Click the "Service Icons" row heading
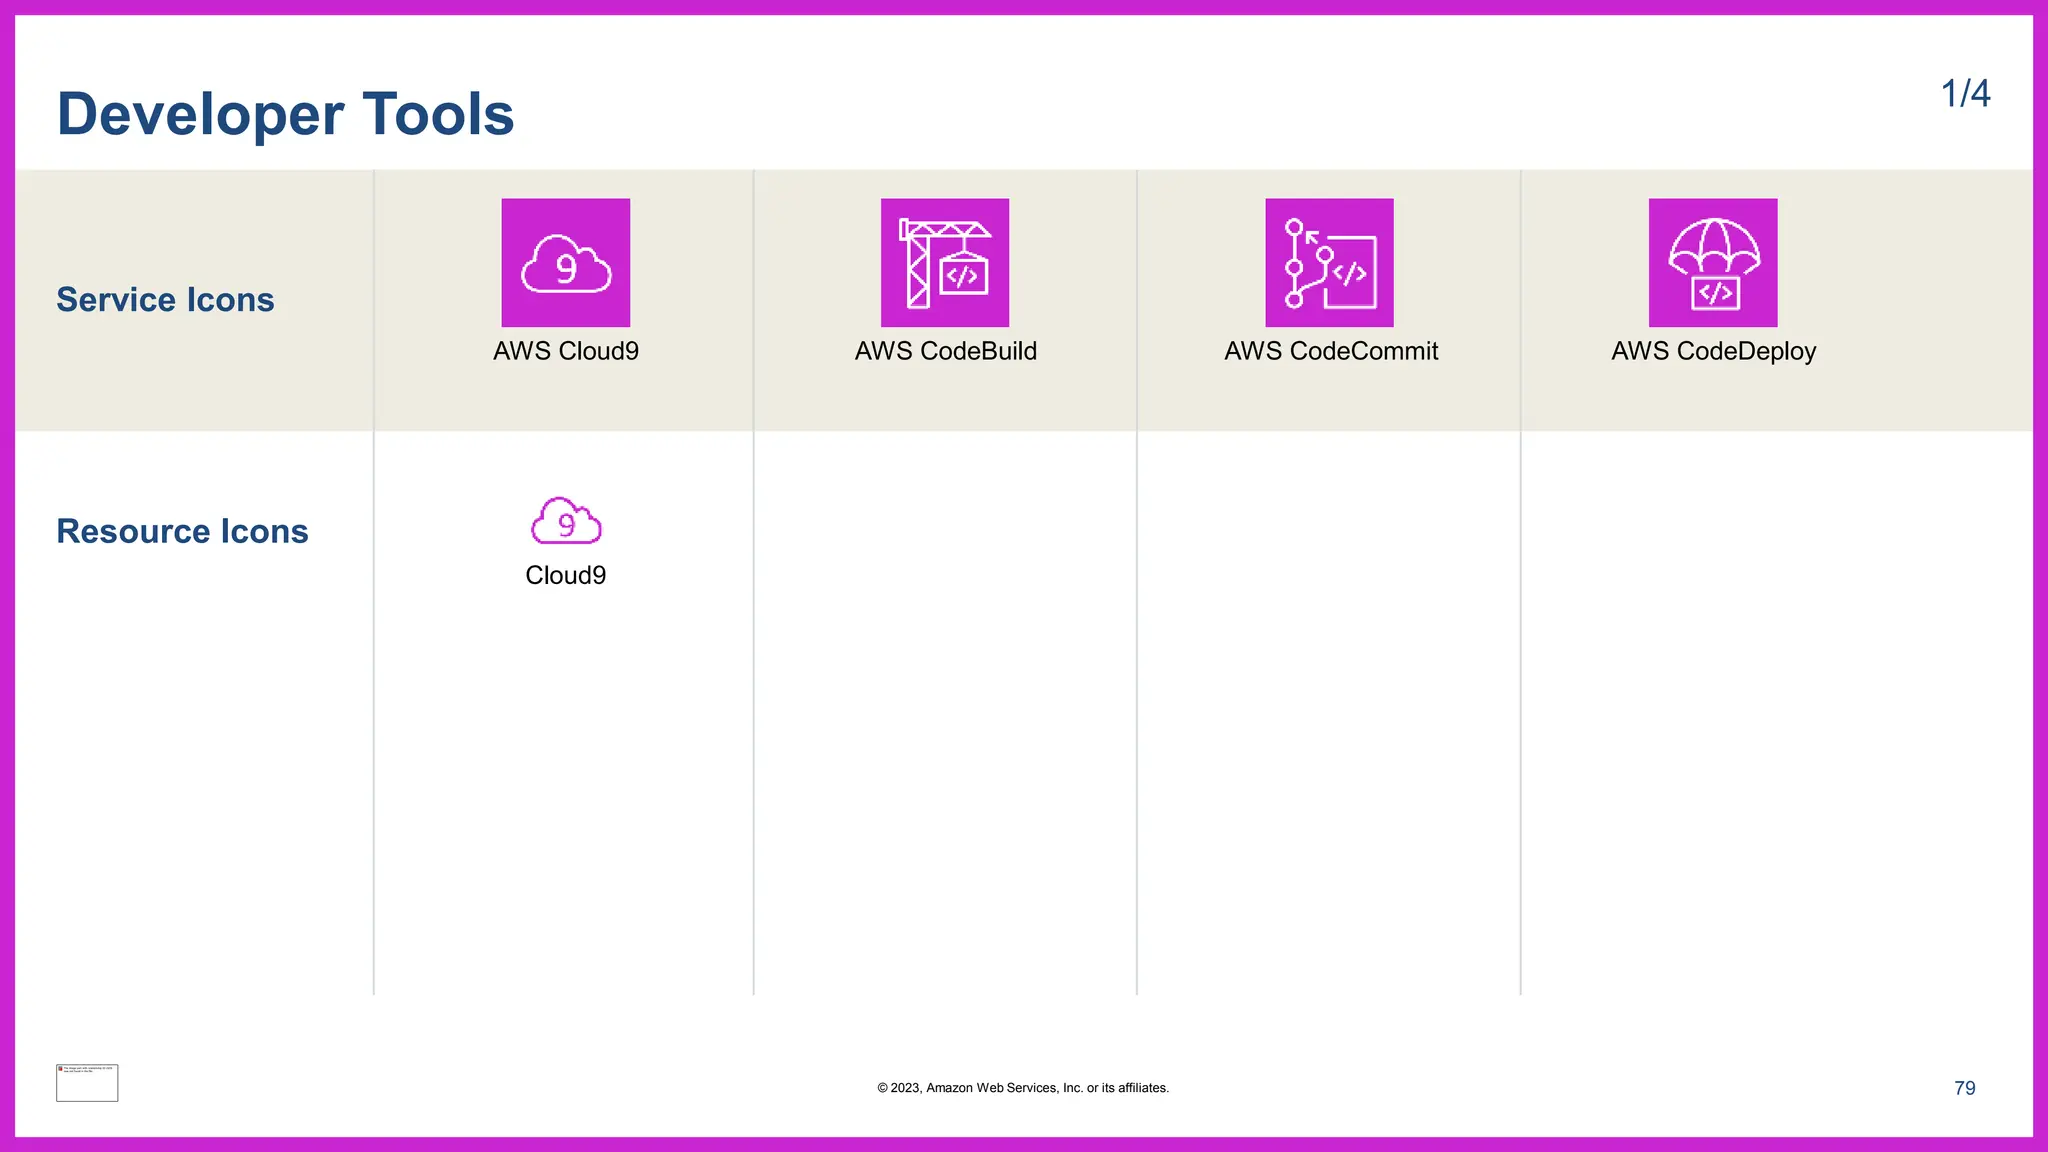This screenshot has height=1152, width=2048. pyautogui.click(x=165, y=300)
